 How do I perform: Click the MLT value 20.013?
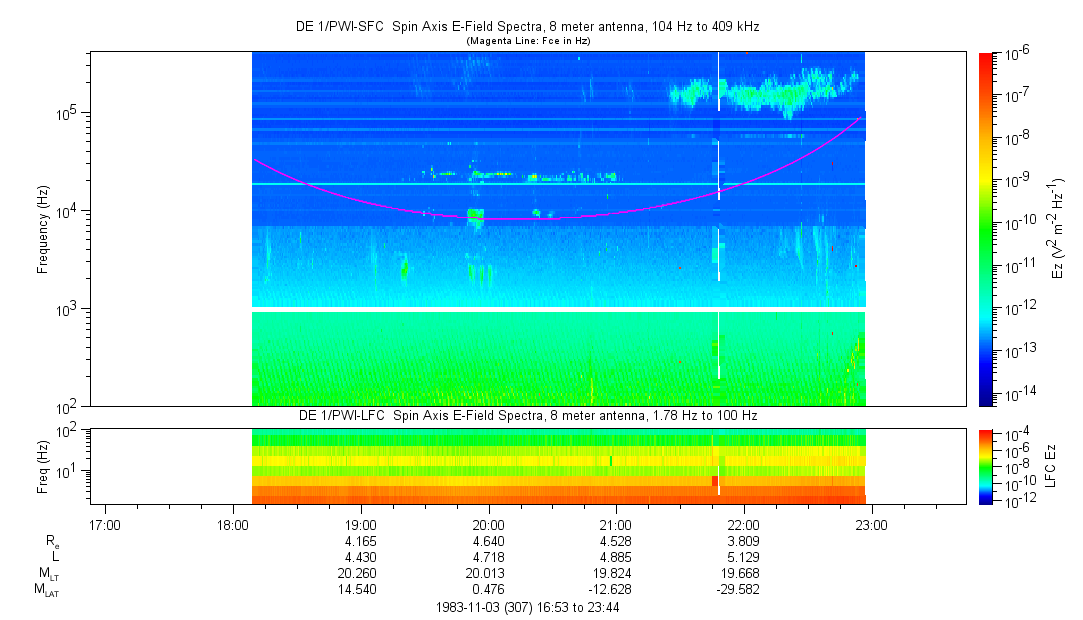[x=488, y=574]
